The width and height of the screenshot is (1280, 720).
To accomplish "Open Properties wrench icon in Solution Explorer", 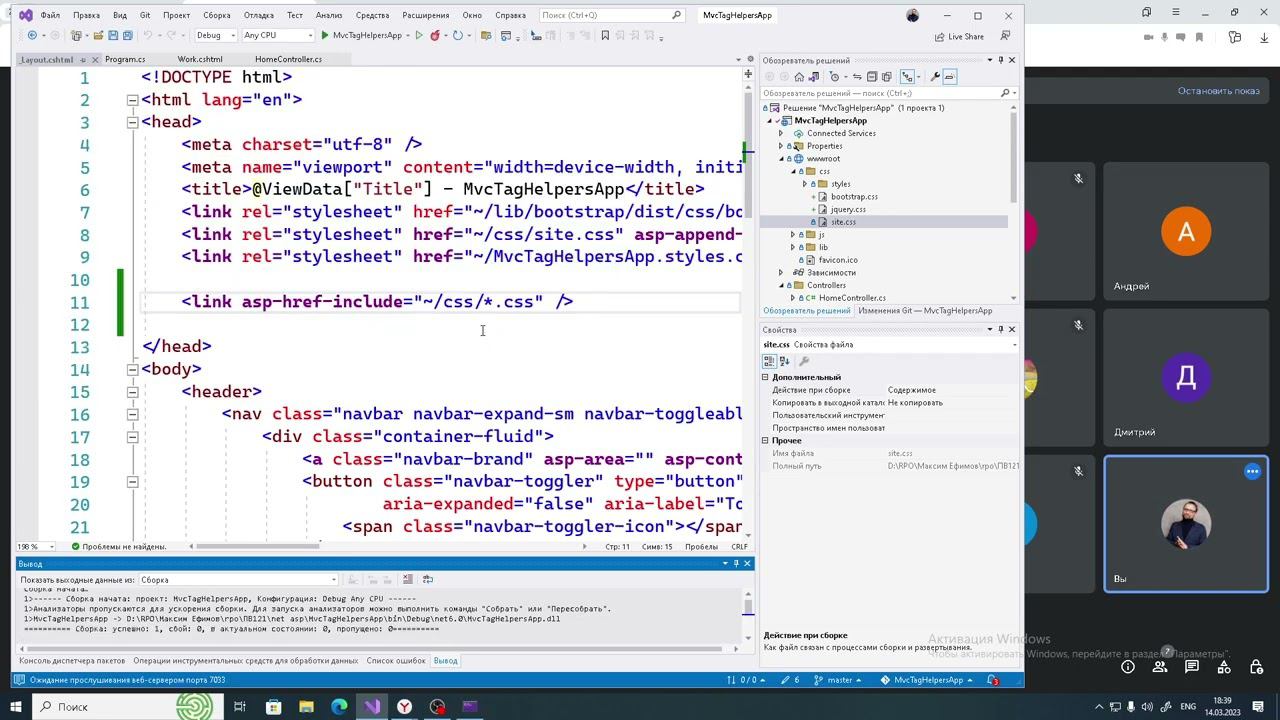I will click(x=935, y=77).
